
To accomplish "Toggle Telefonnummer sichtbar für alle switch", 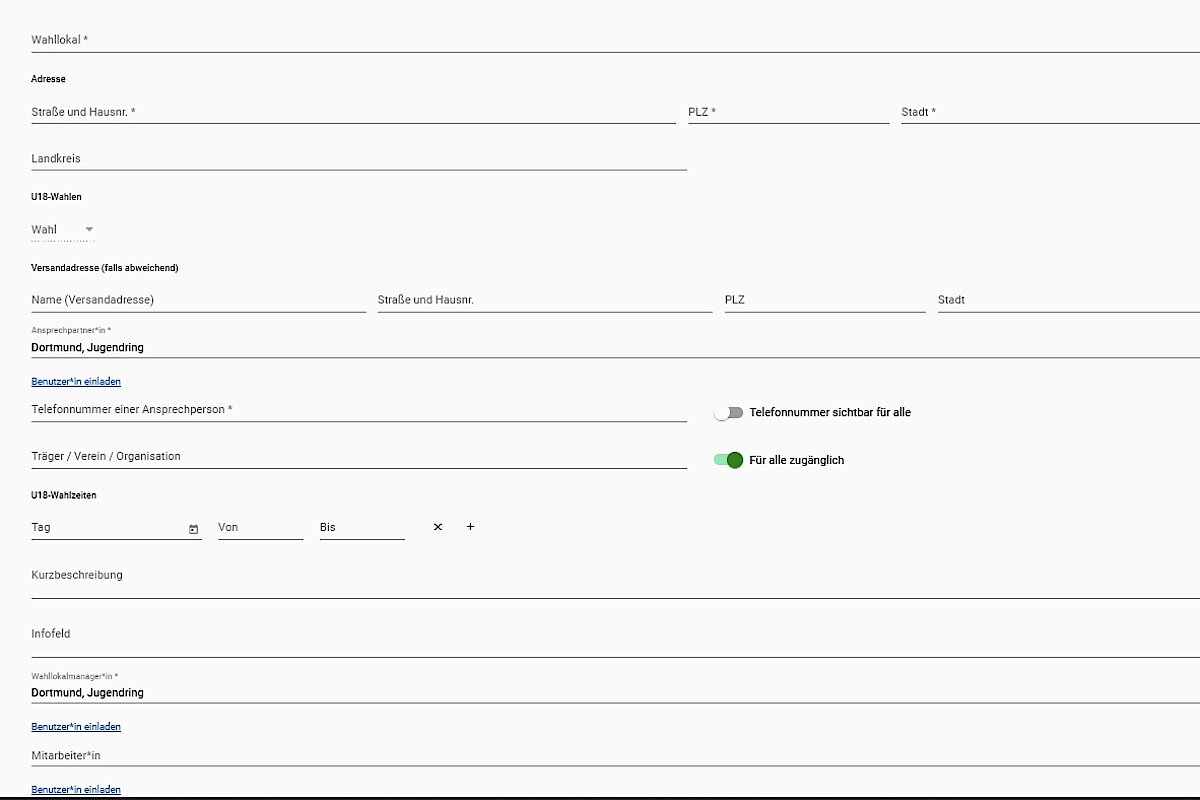I will pos(729,412).
